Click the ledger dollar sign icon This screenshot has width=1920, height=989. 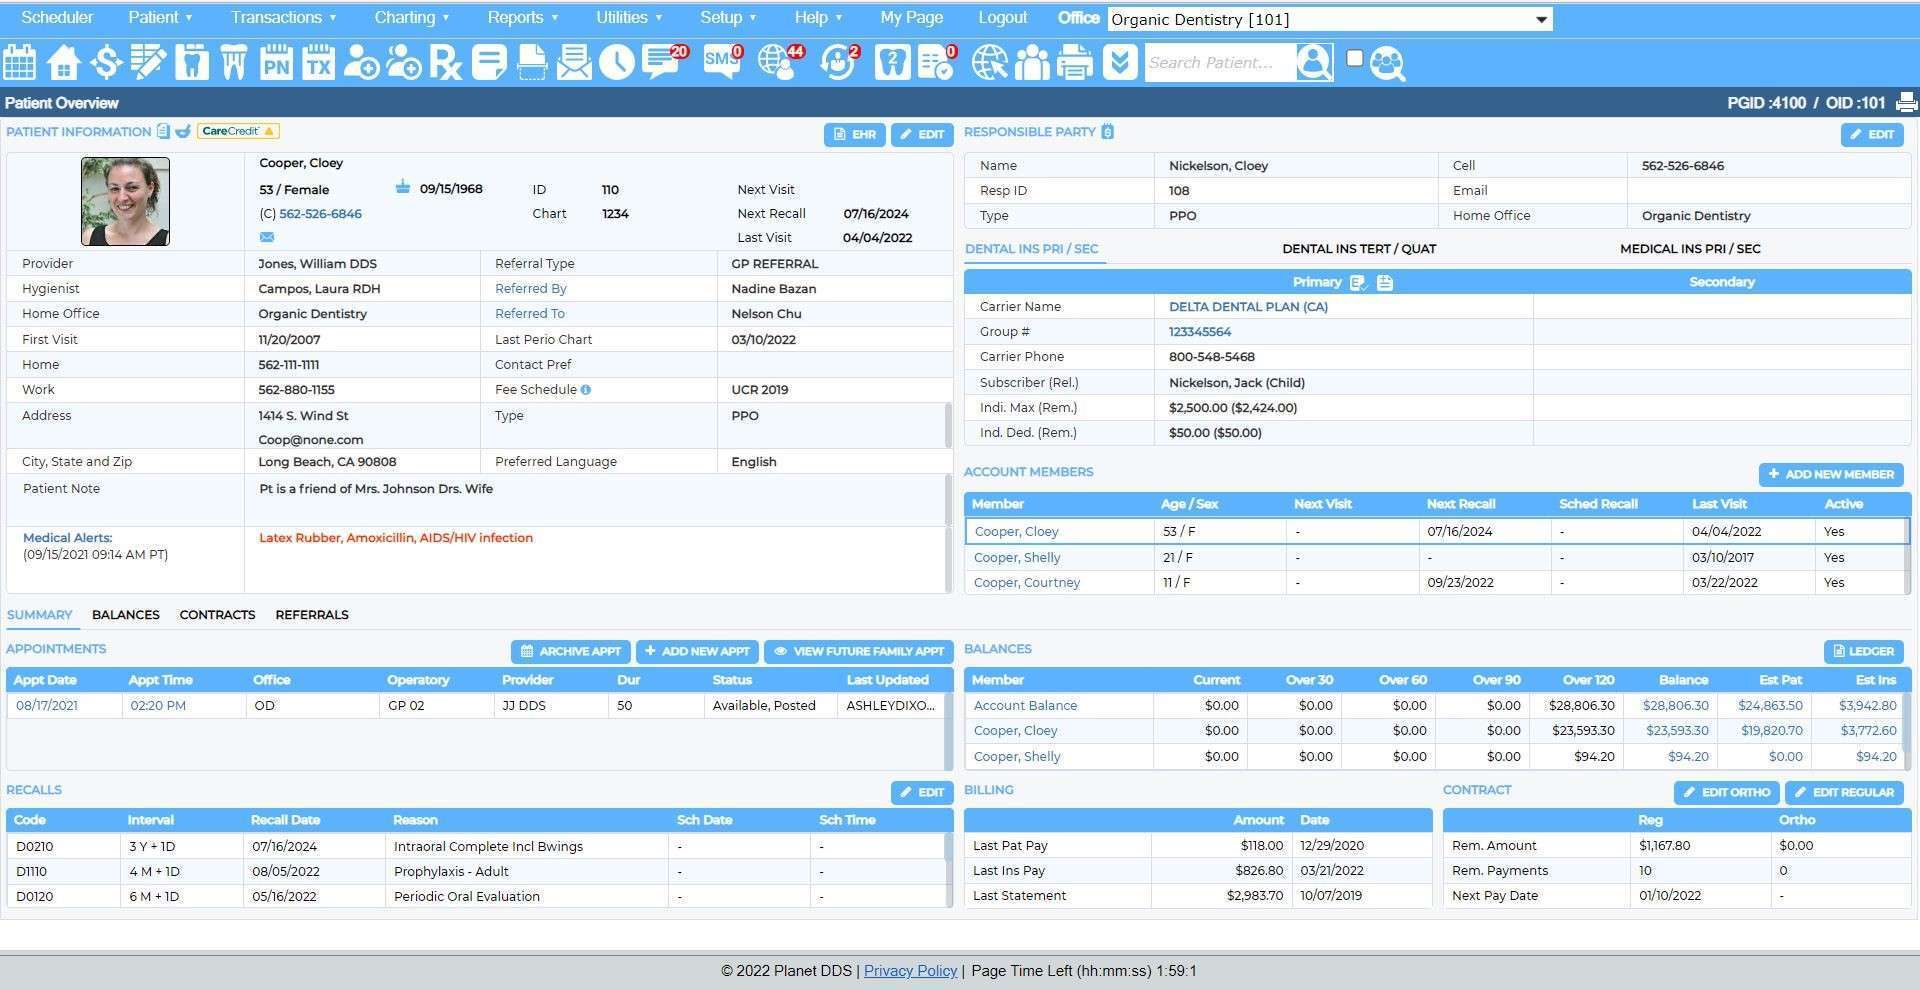tap(105, 62)
